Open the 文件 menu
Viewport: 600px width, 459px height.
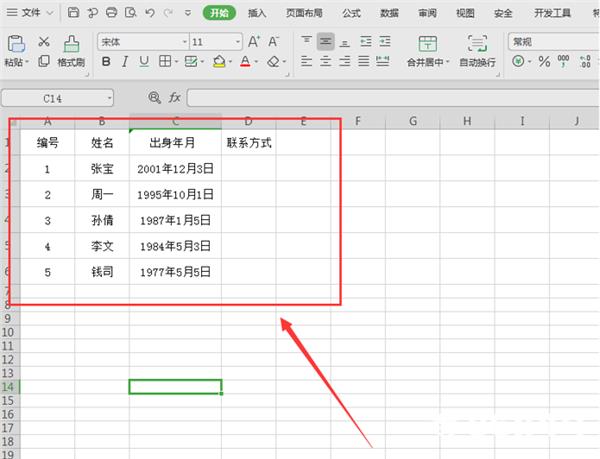coord(30,13)
